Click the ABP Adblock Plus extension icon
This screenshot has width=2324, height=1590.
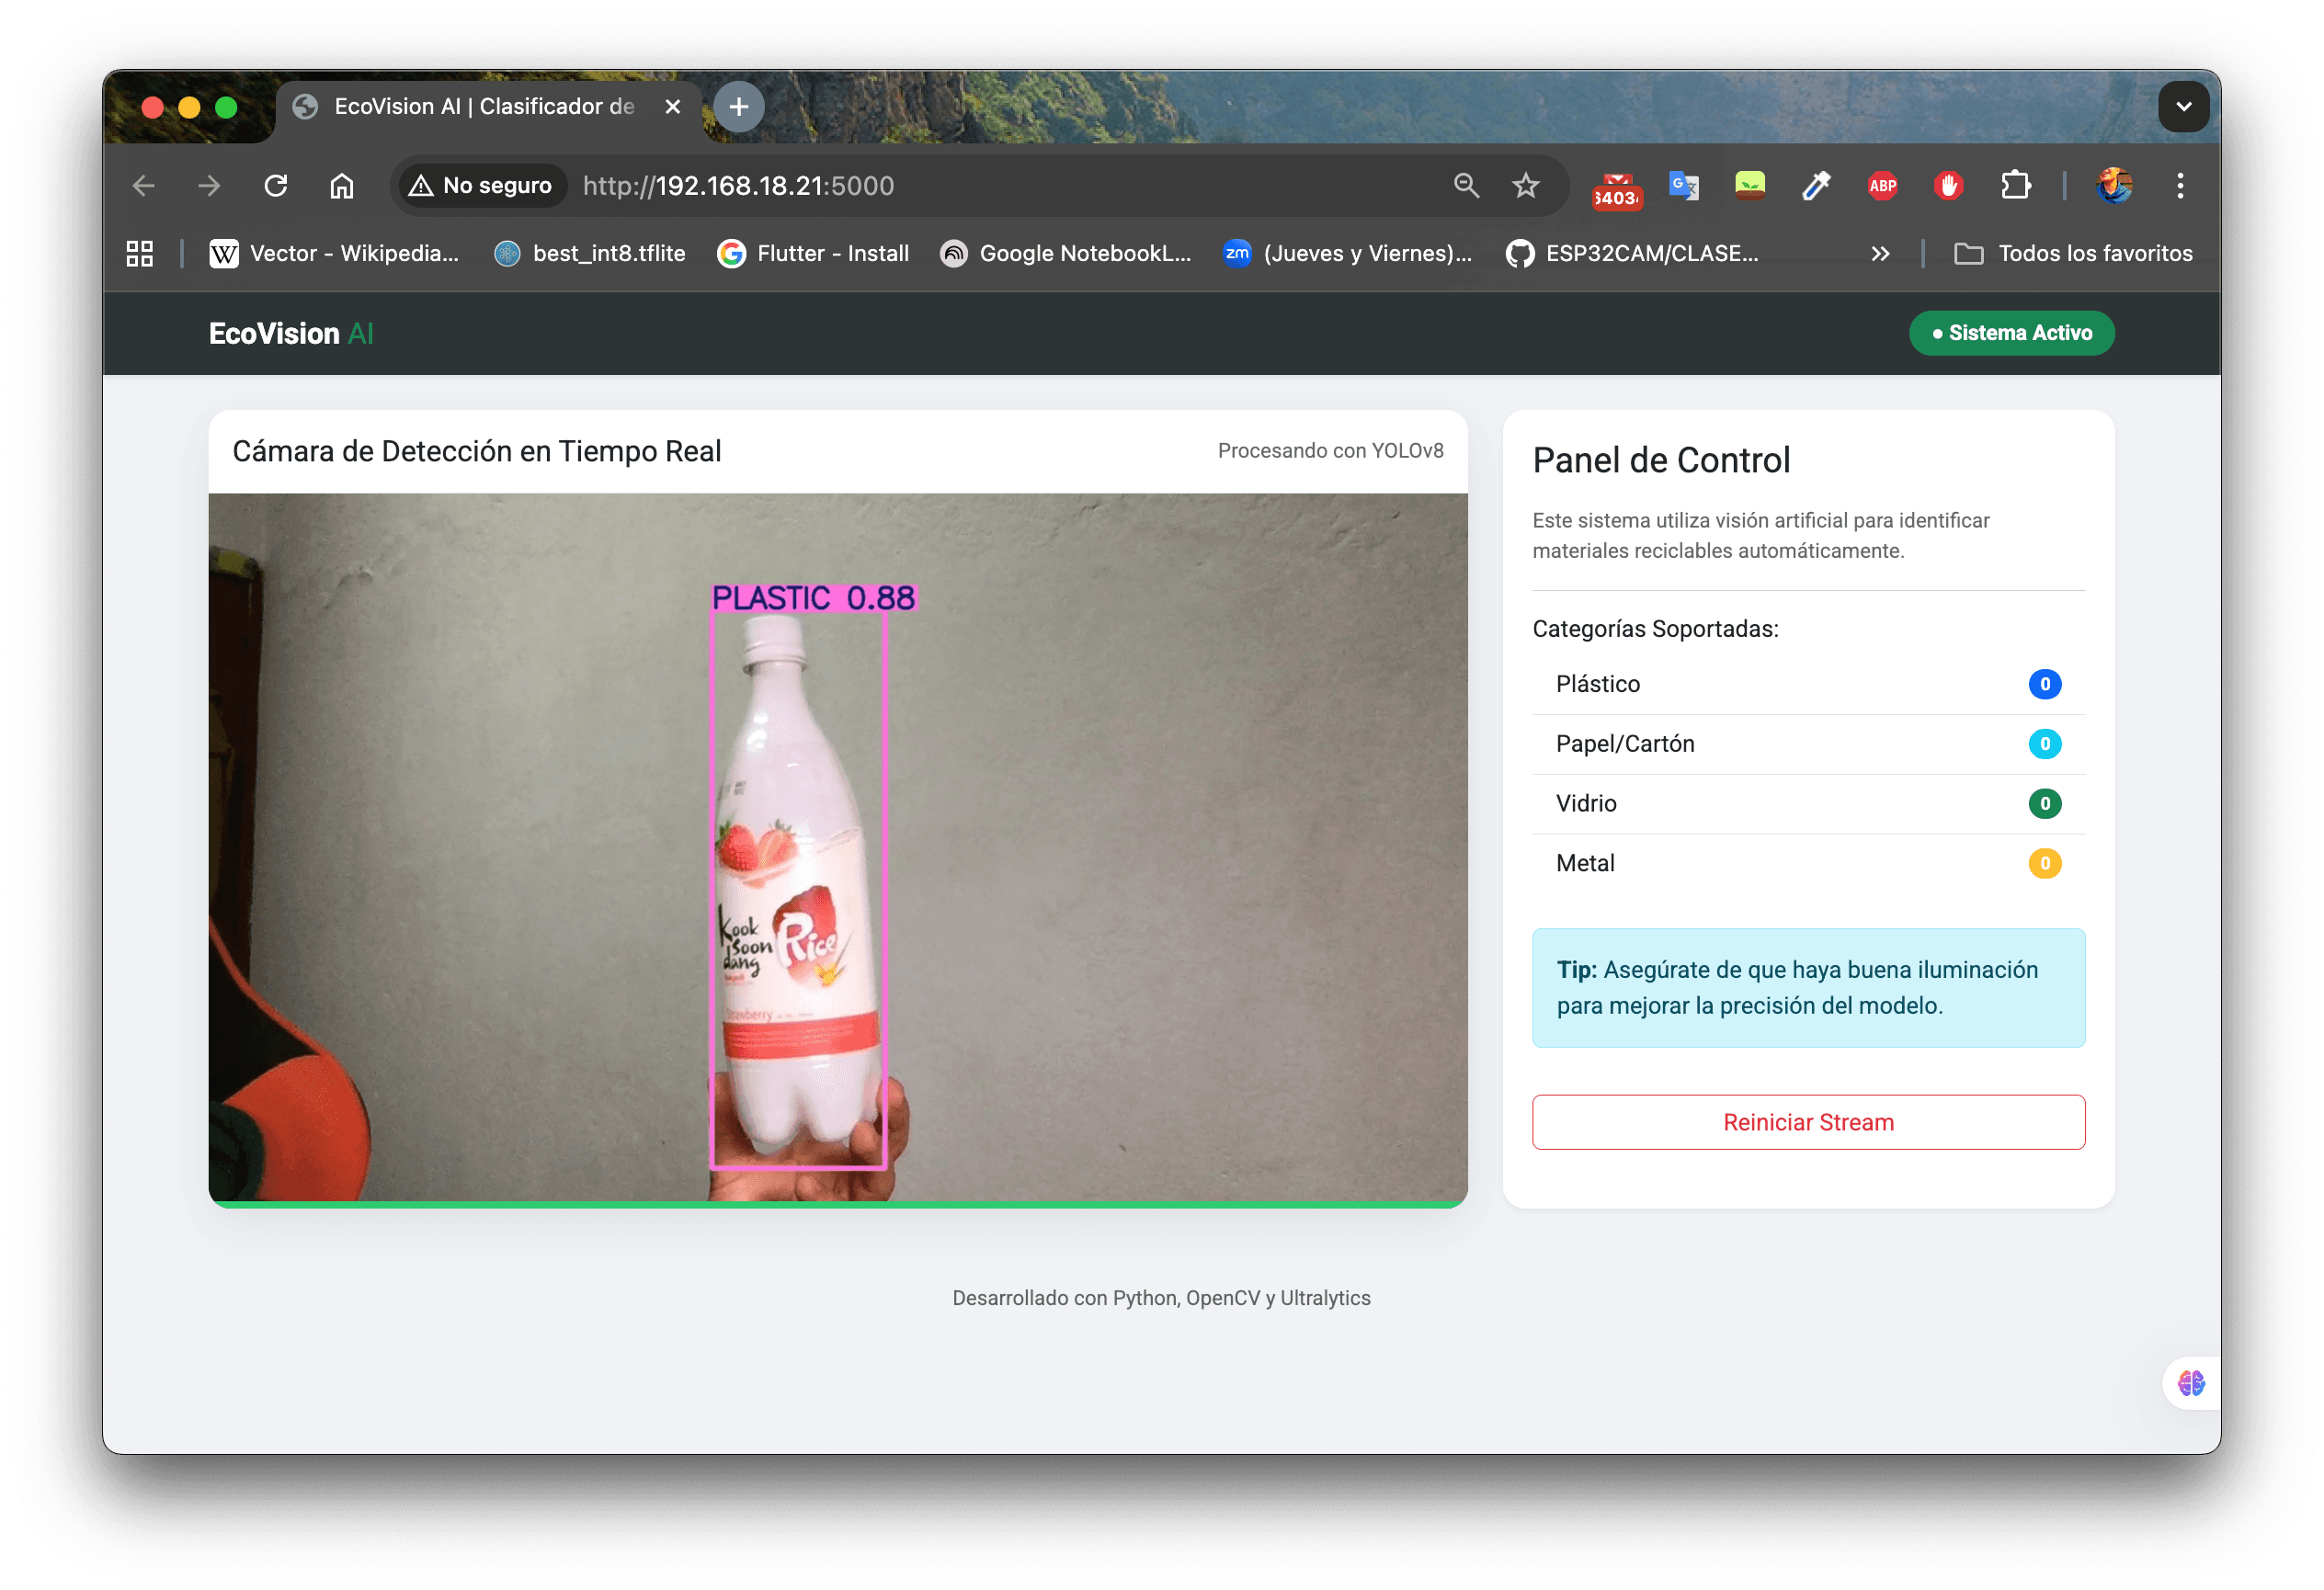(1882, 186)
